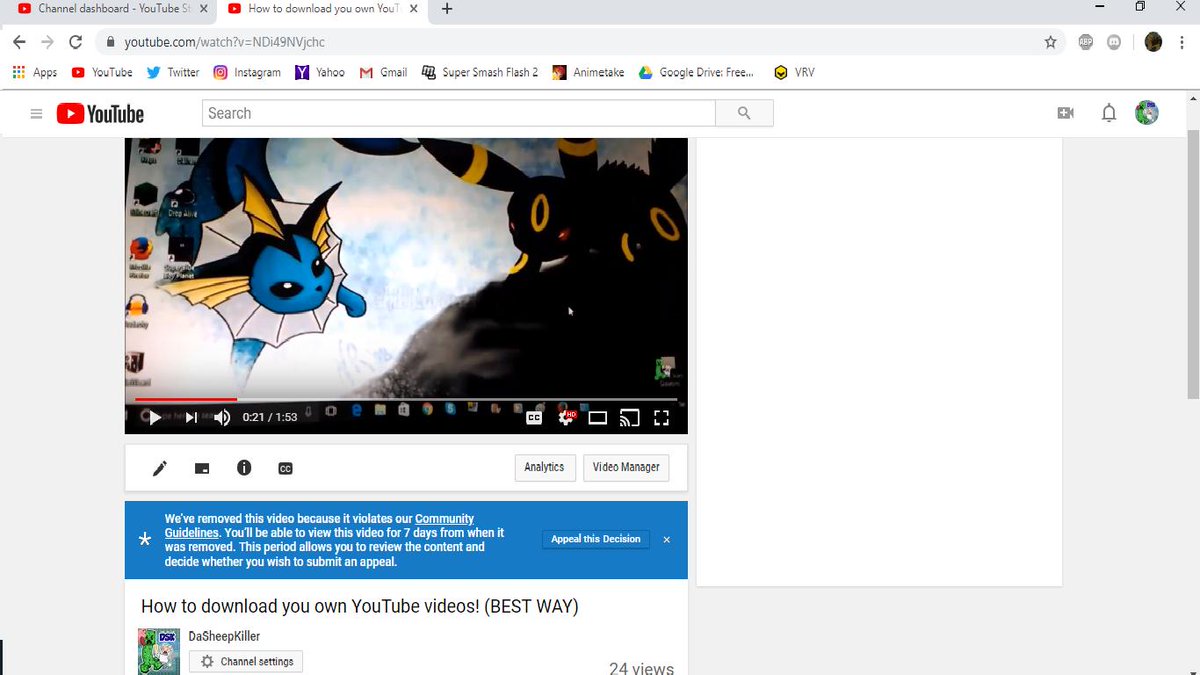Go back in browser

pos(19,42)
